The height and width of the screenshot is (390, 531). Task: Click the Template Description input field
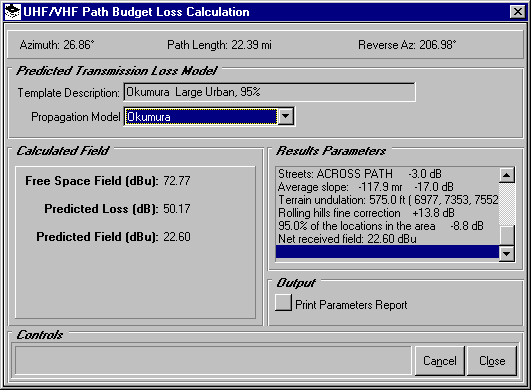(x=270, y=92)
